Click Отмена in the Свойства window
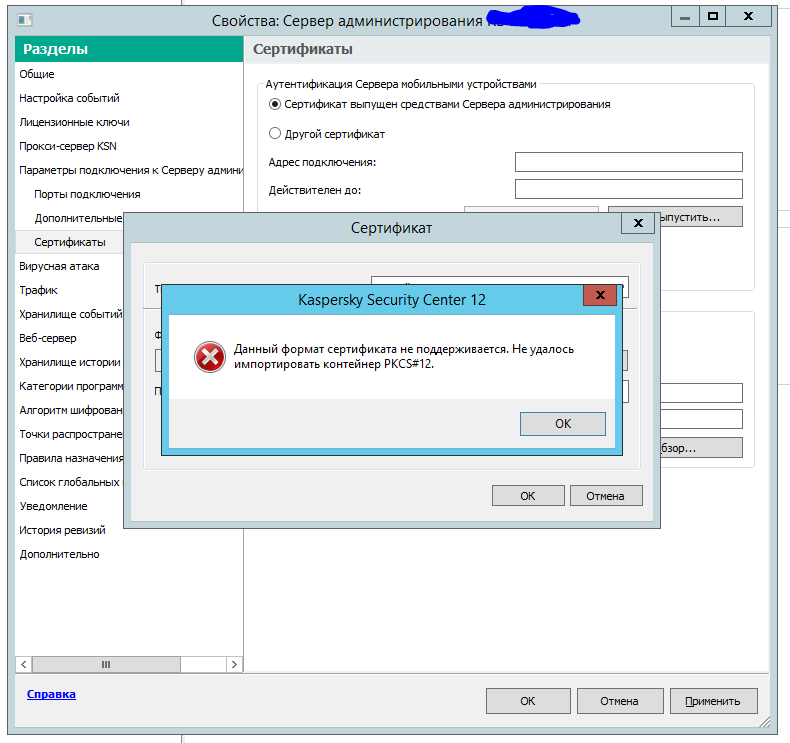This screenshot has height=743, width=790. 620,701
